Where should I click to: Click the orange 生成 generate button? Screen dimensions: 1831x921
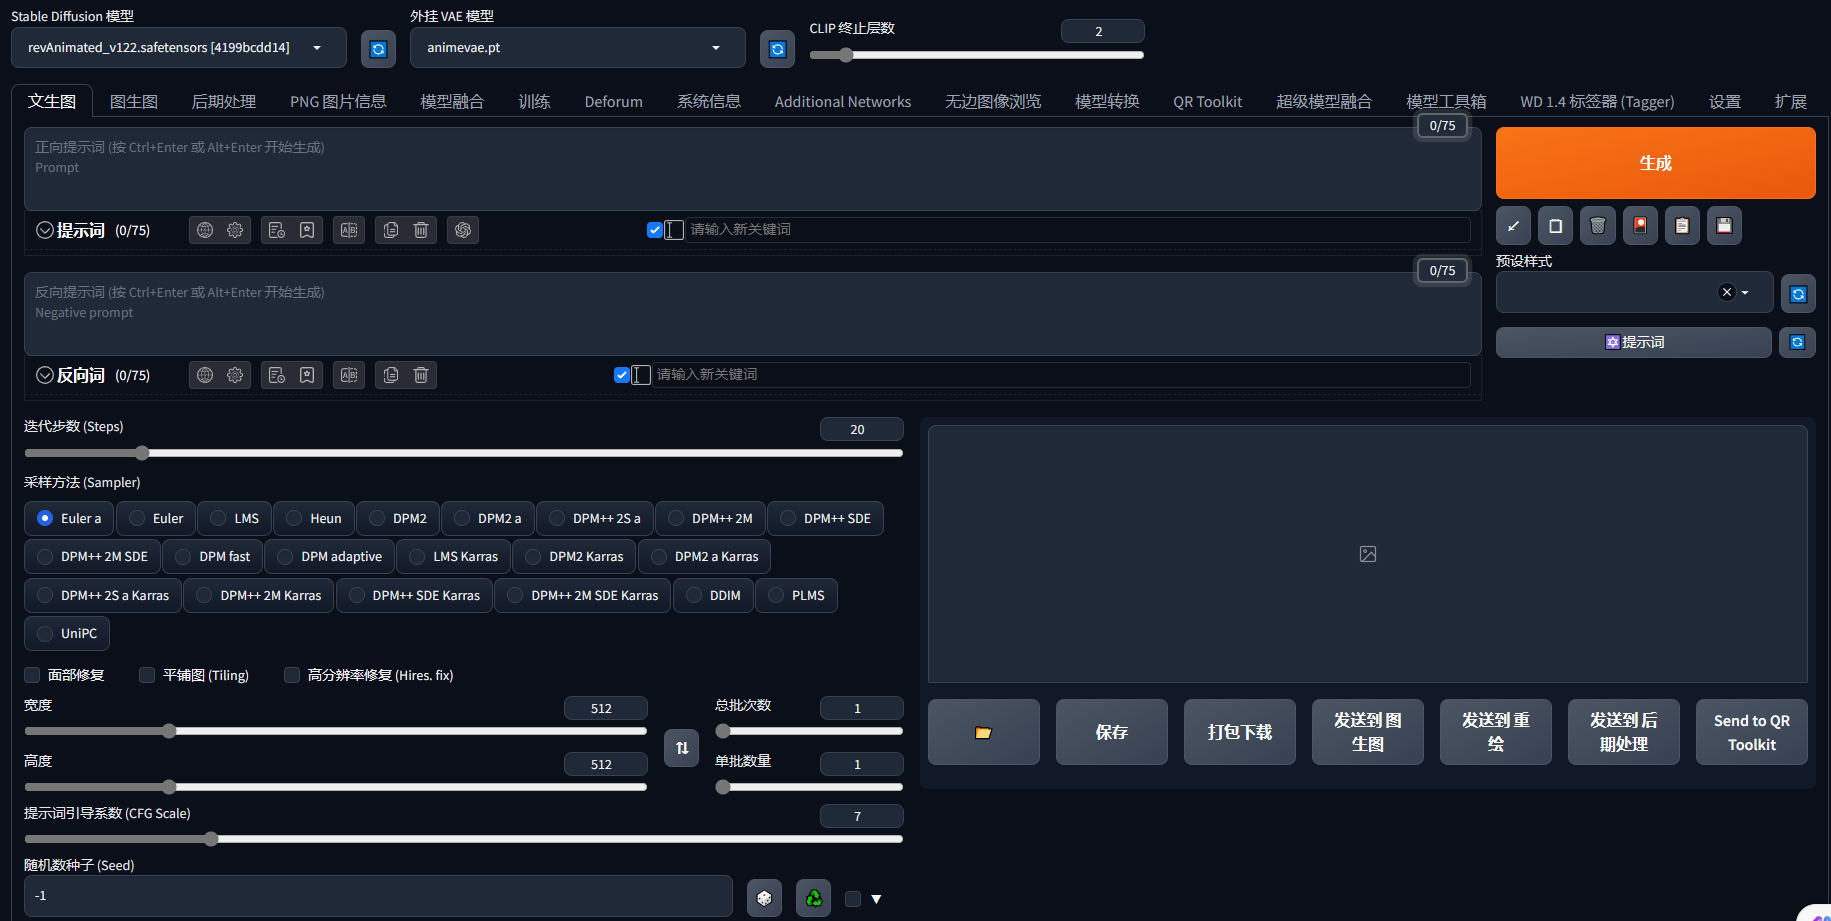click(x=1656, y=163)
